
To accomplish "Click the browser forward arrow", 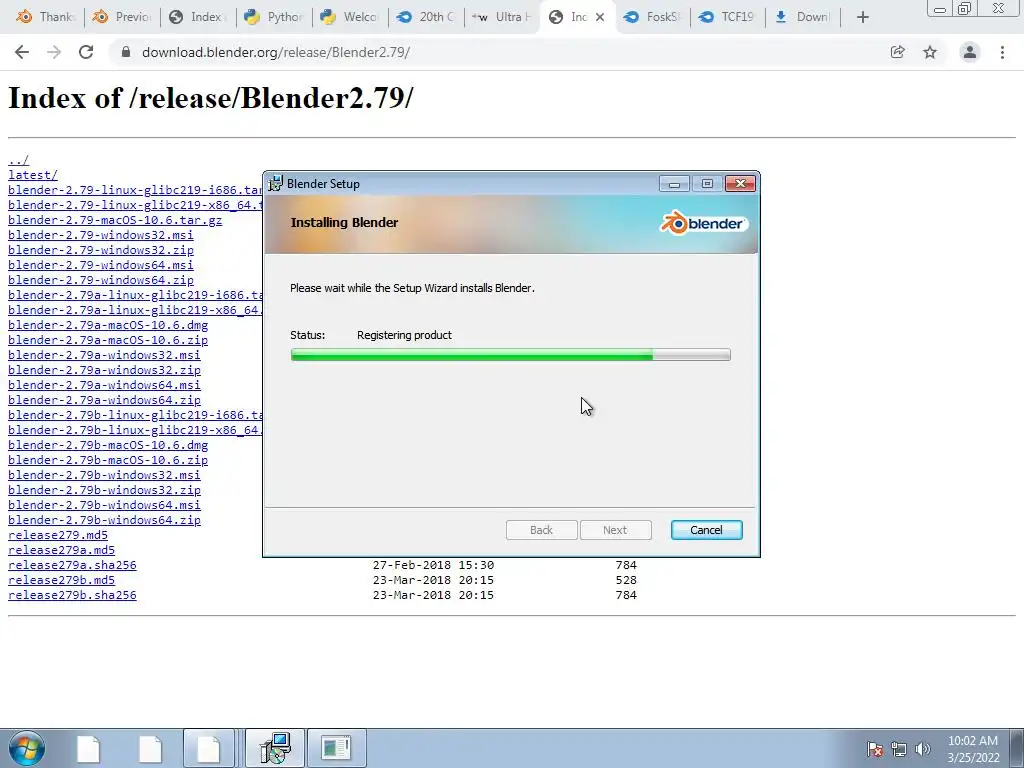I will pos(54,52).
